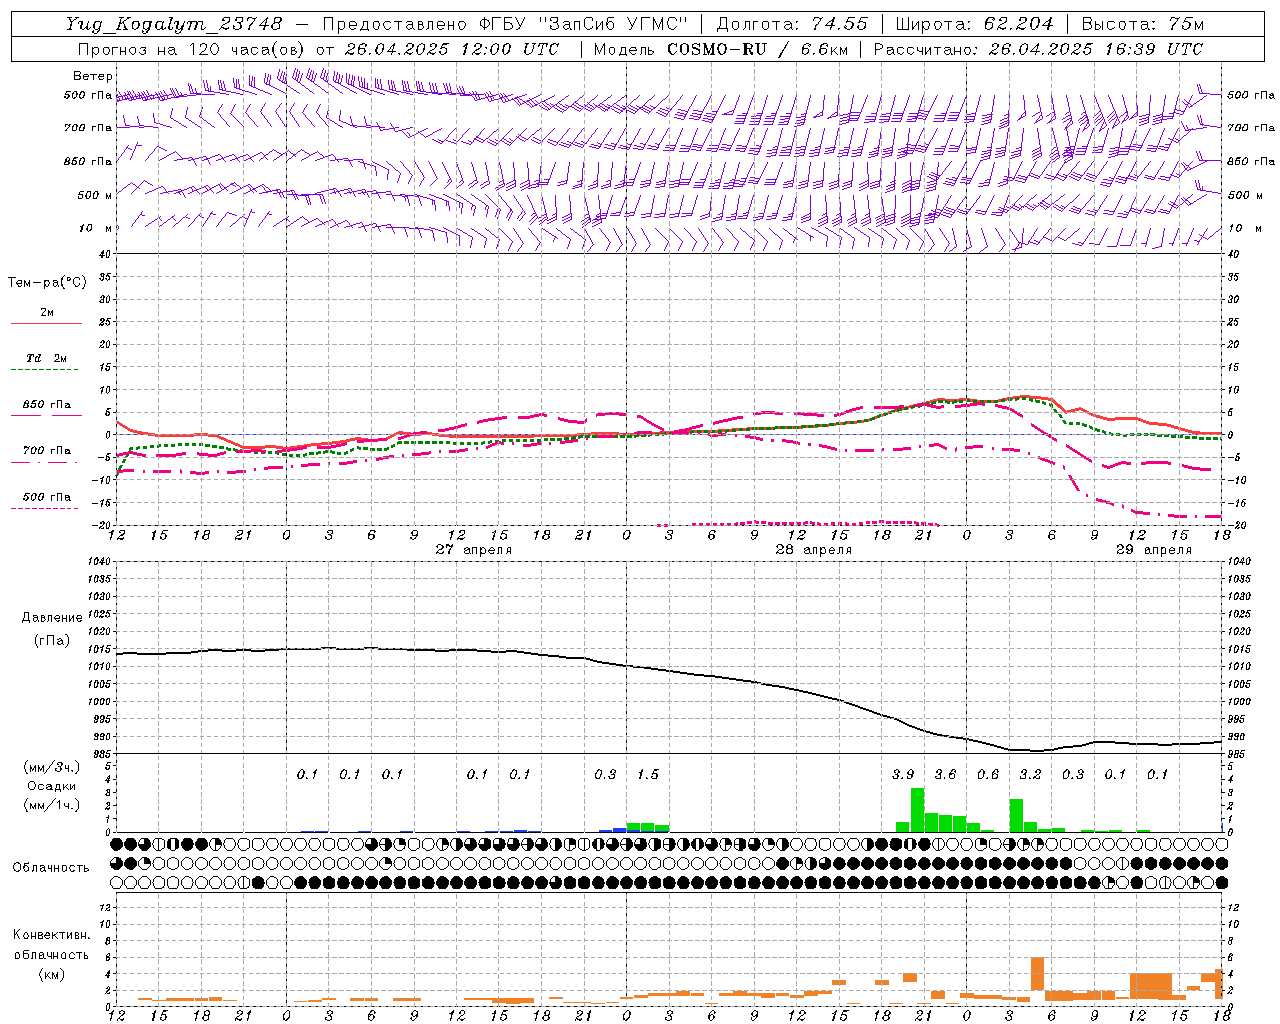The image size is (1280, 1024).
Task: Click the Облачность row label
Action: pos(51,867)
